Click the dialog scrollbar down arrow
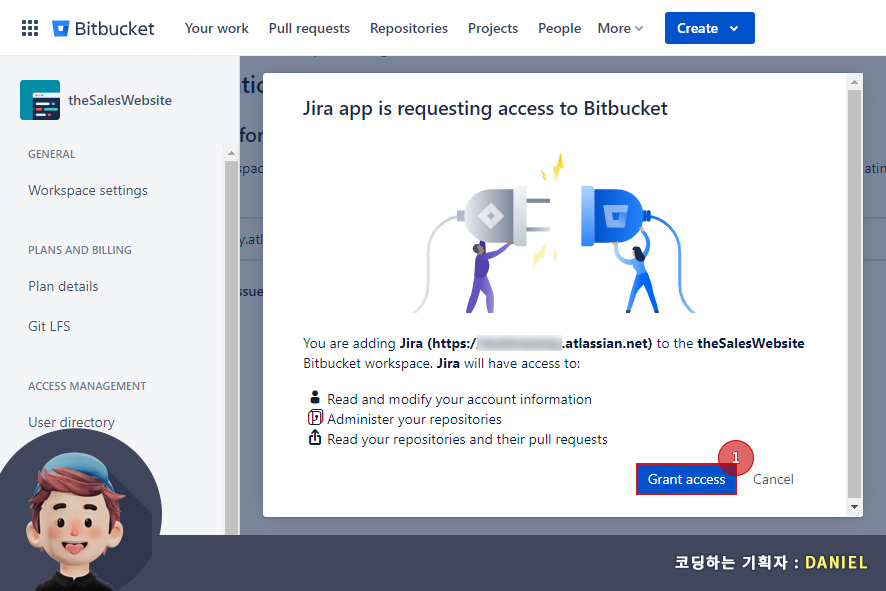Viewport: 886px width, 591px height. coord(854,507)
